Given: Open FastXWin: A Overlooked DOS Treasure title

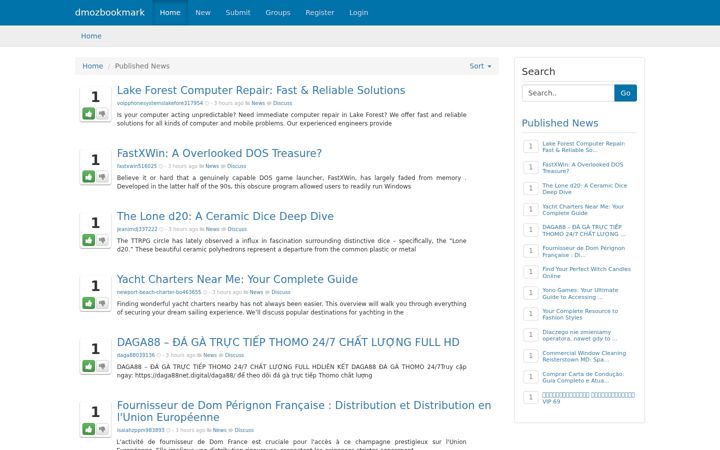Looking at the screenshot, I should pos(219,153).
